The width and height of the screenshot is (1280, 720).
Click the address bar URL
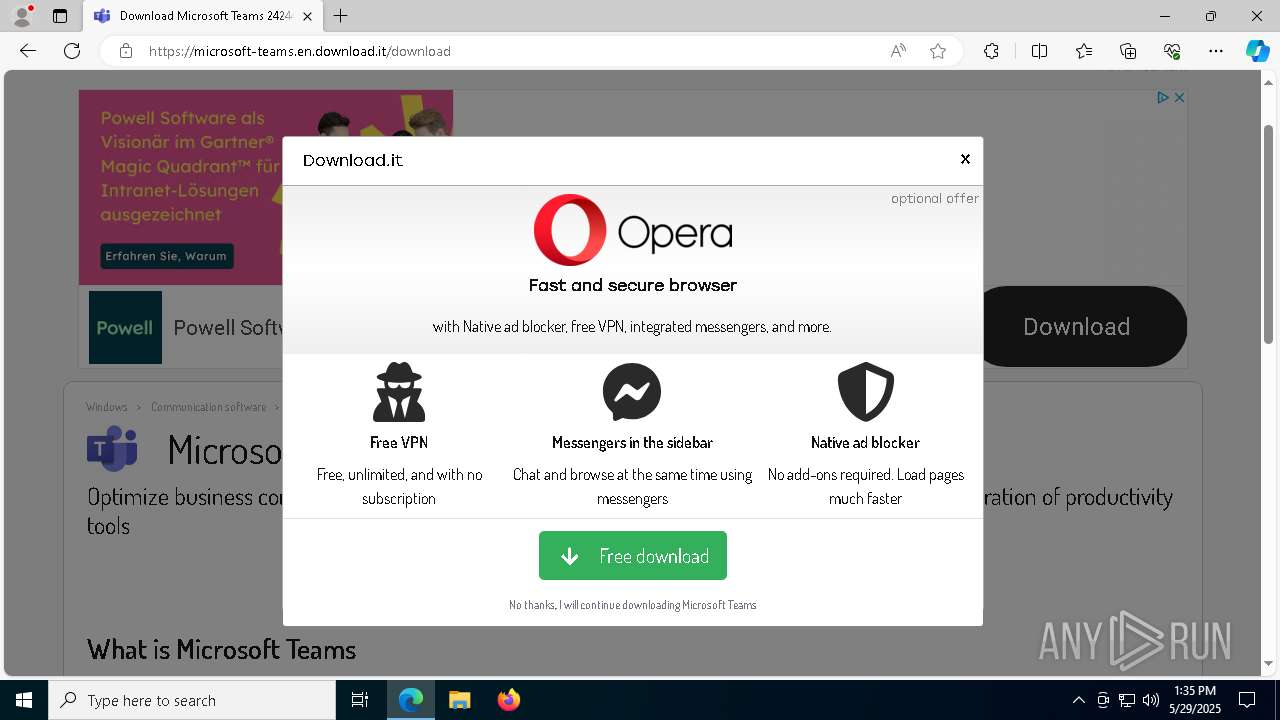(299, 51)
